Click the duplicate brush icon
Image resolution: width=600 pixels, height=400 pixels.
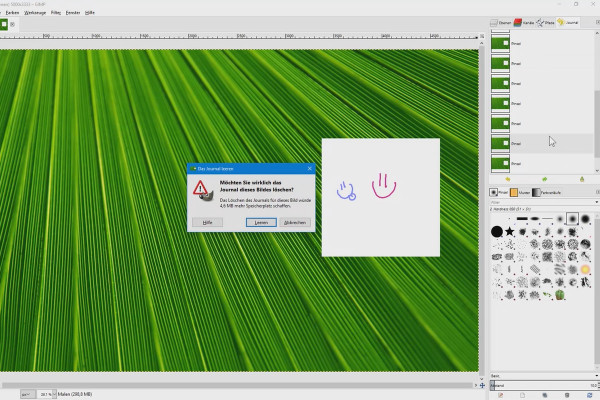coord(545,395)
